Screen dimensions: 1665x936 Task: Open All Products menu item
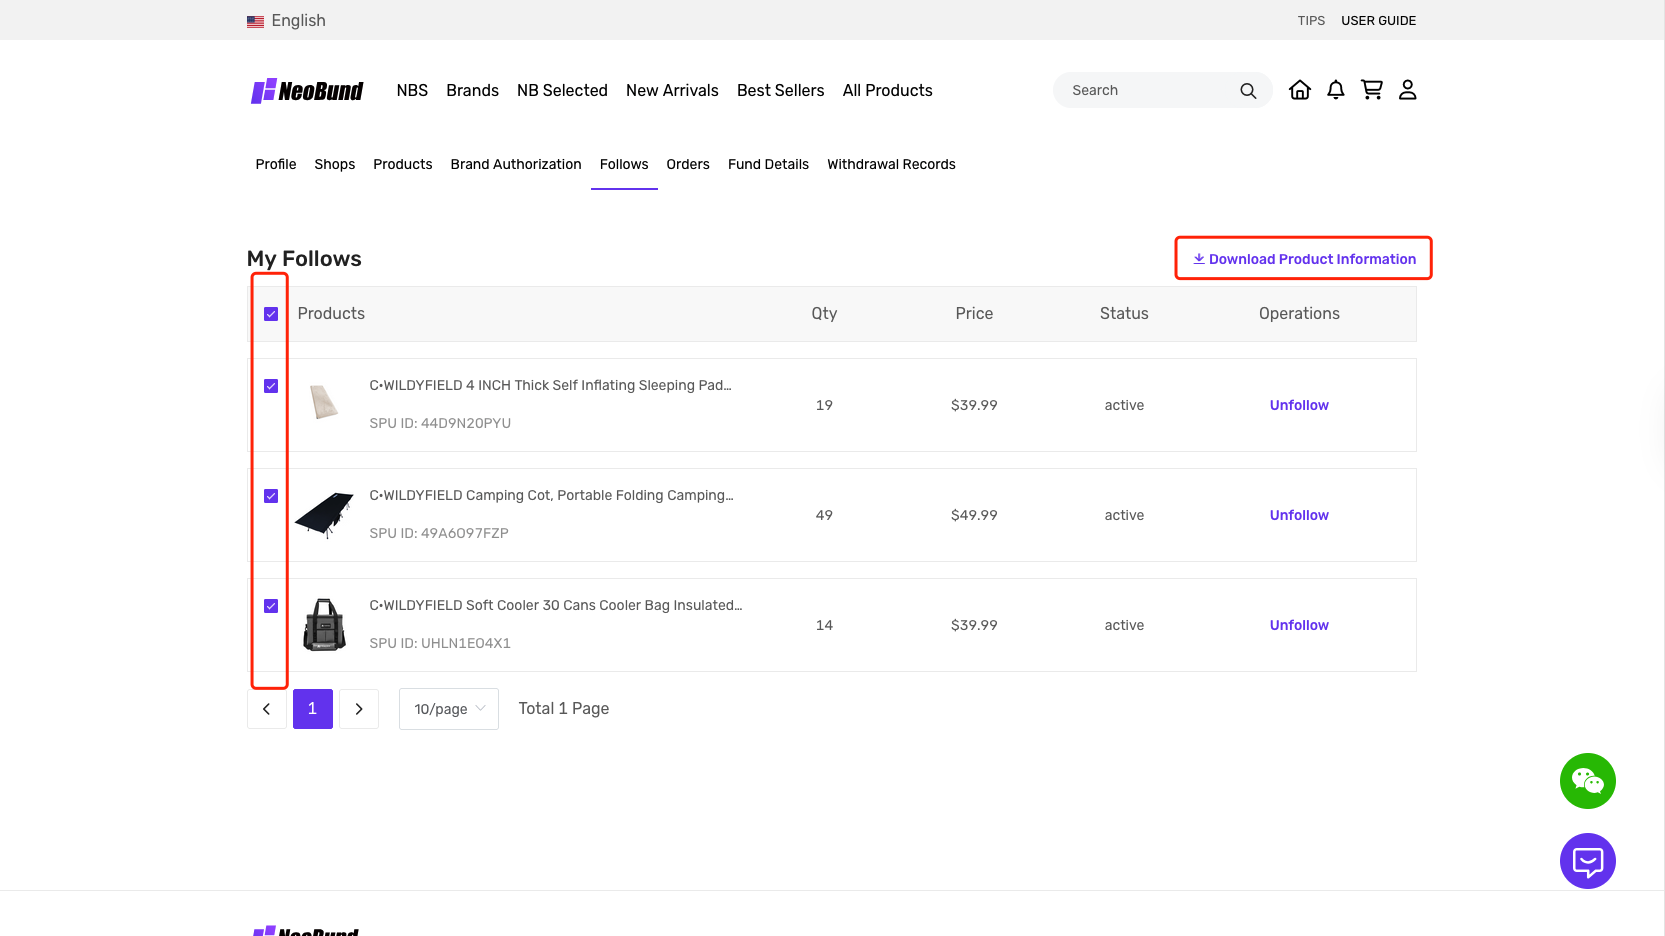pyautogui.click(x=888, y=91)
